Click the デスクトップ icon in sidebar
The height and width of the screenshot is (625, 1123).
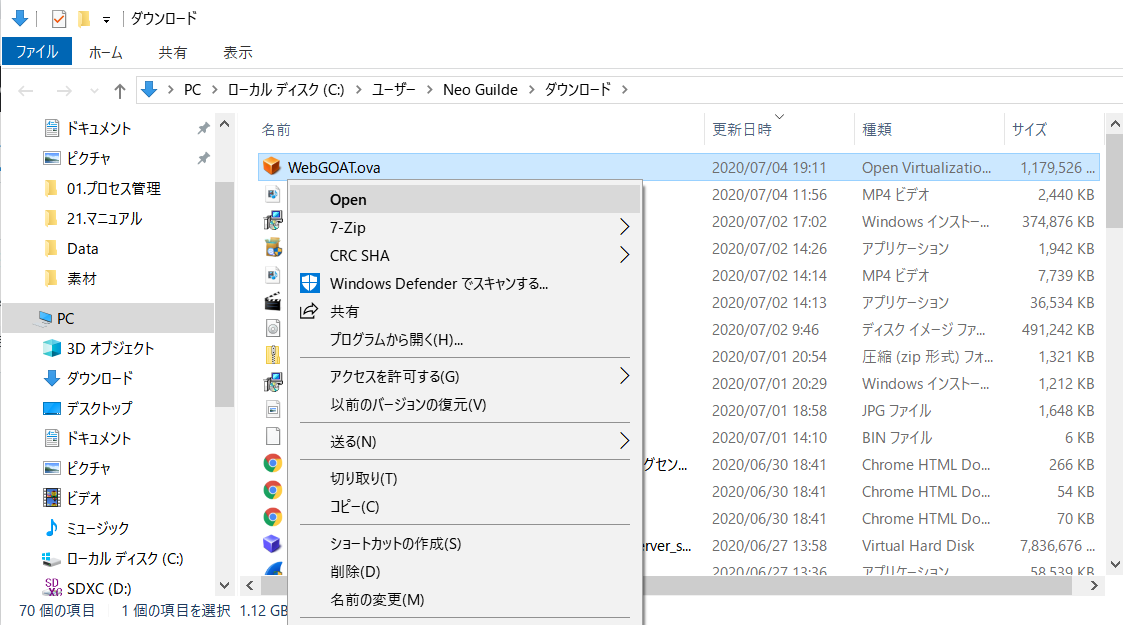coord(52,408)
